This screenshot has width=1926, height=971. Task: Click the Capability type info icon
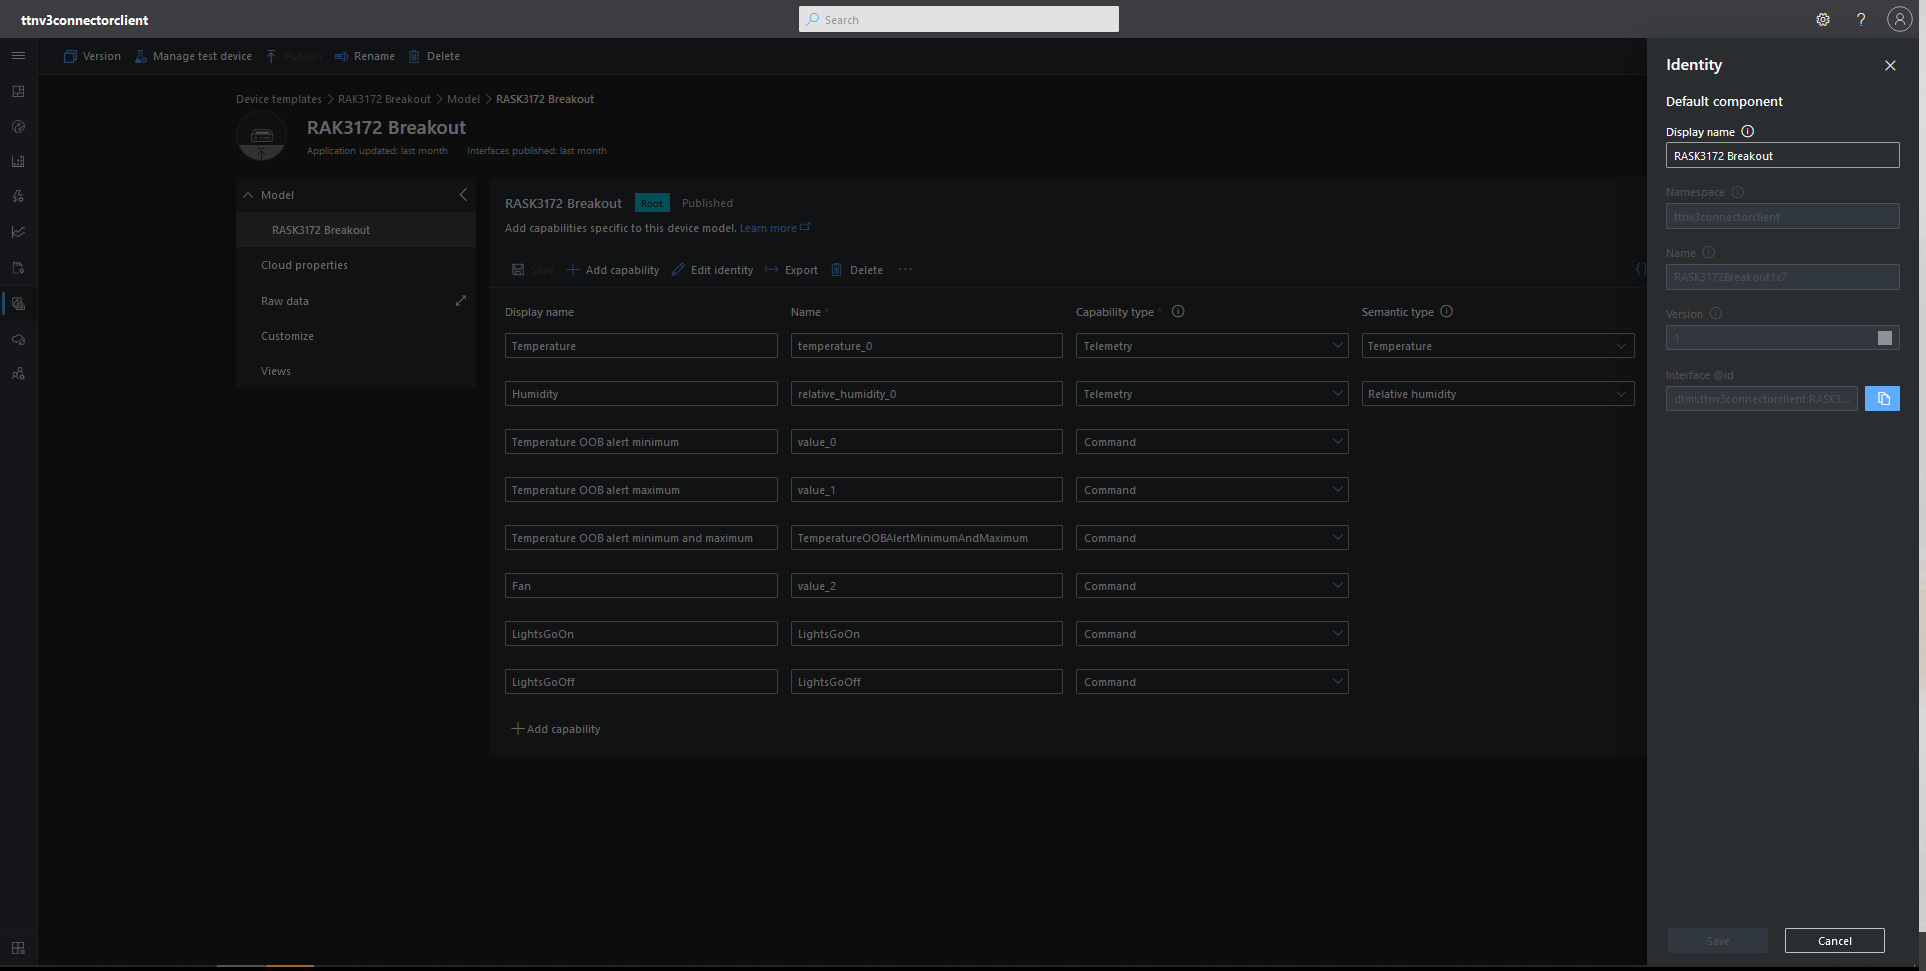[1178, 312]
